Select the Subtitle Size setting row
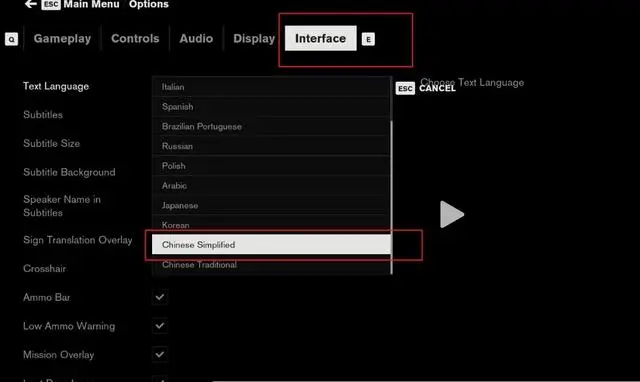 (51, 143)
